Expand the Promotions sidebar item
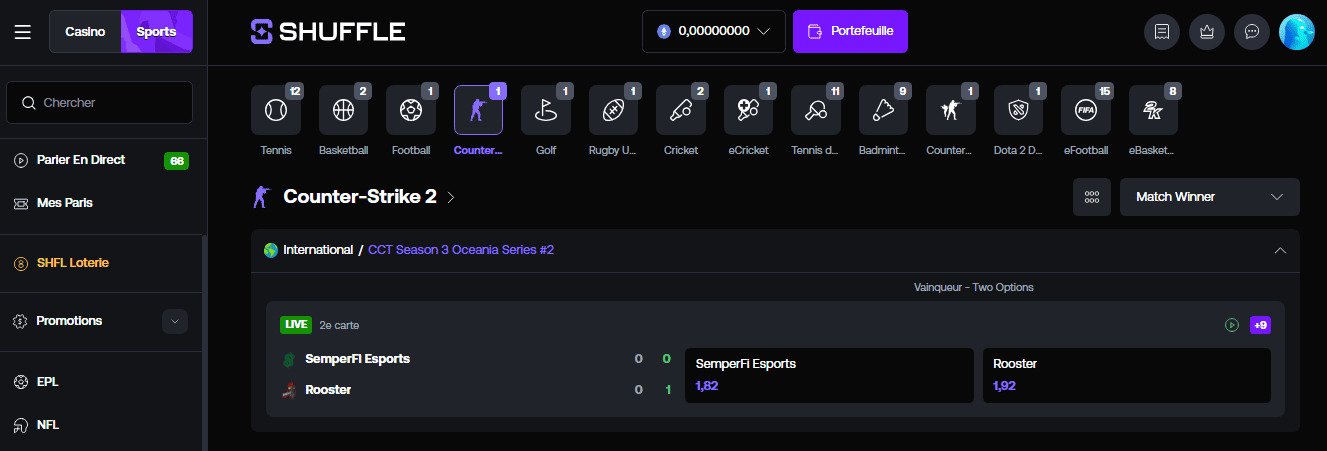Viewport: 1327px width, 451px height. (175, 321)
